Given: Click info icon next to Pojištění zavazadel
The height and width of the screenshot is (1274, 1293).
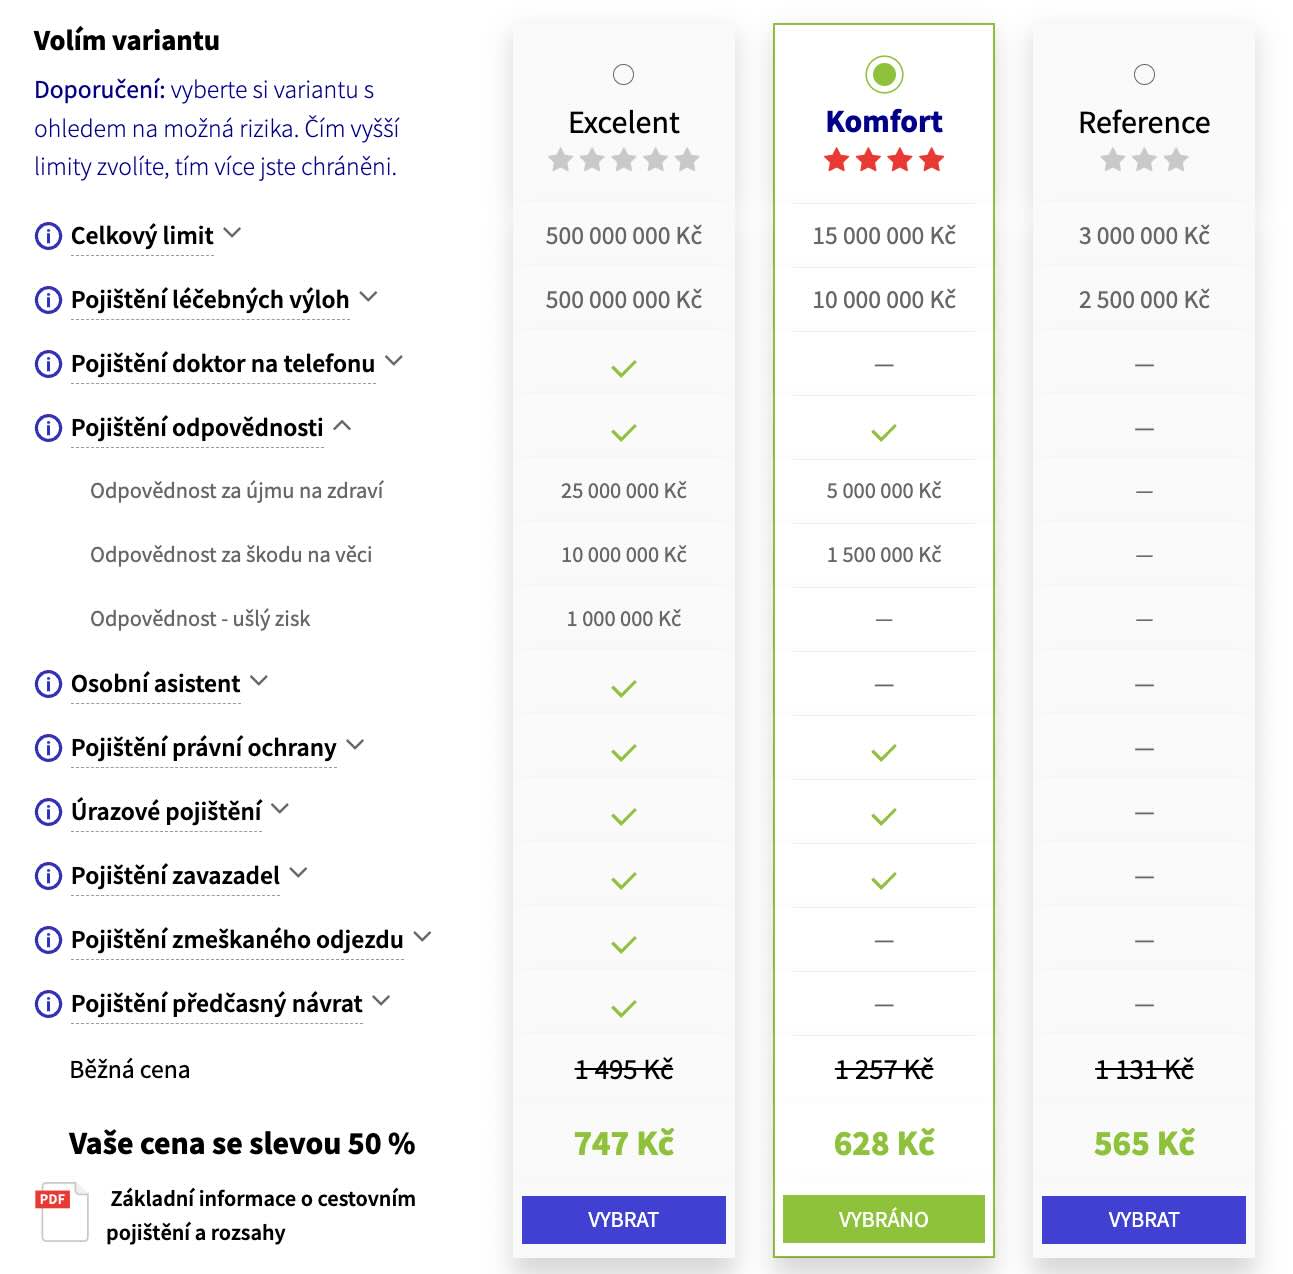Looking at the screenshot, I should click(48, 876).
